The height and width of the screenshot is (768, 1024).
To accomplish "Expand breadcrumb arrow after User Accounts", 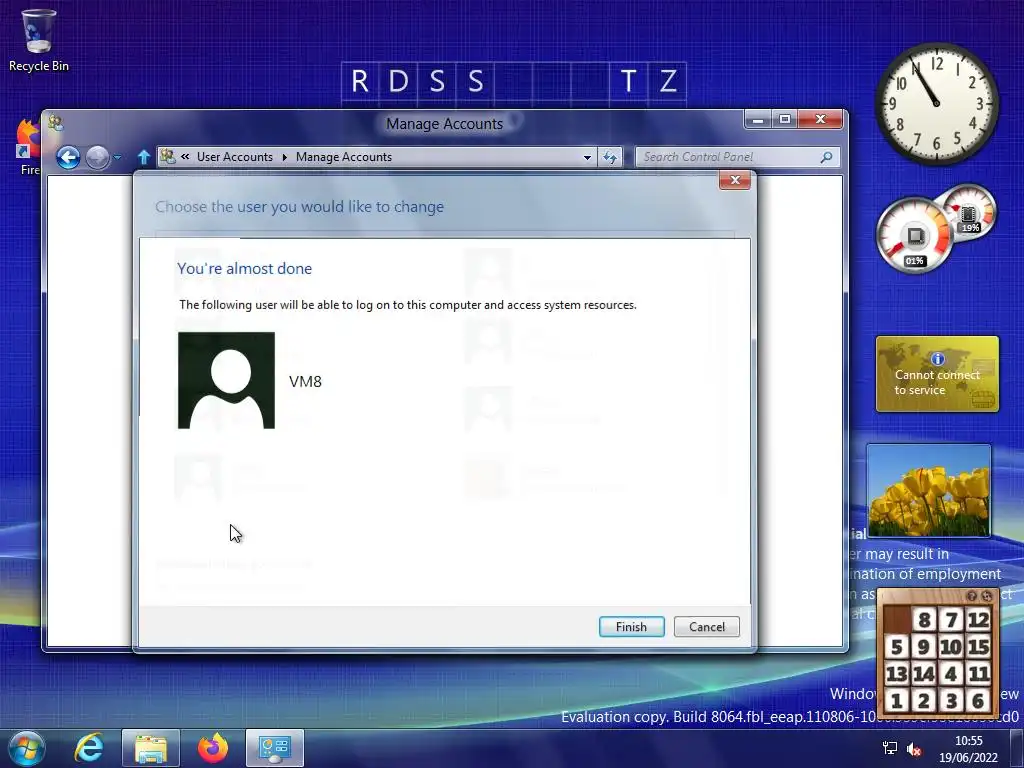I will click(x=284, y=157).
